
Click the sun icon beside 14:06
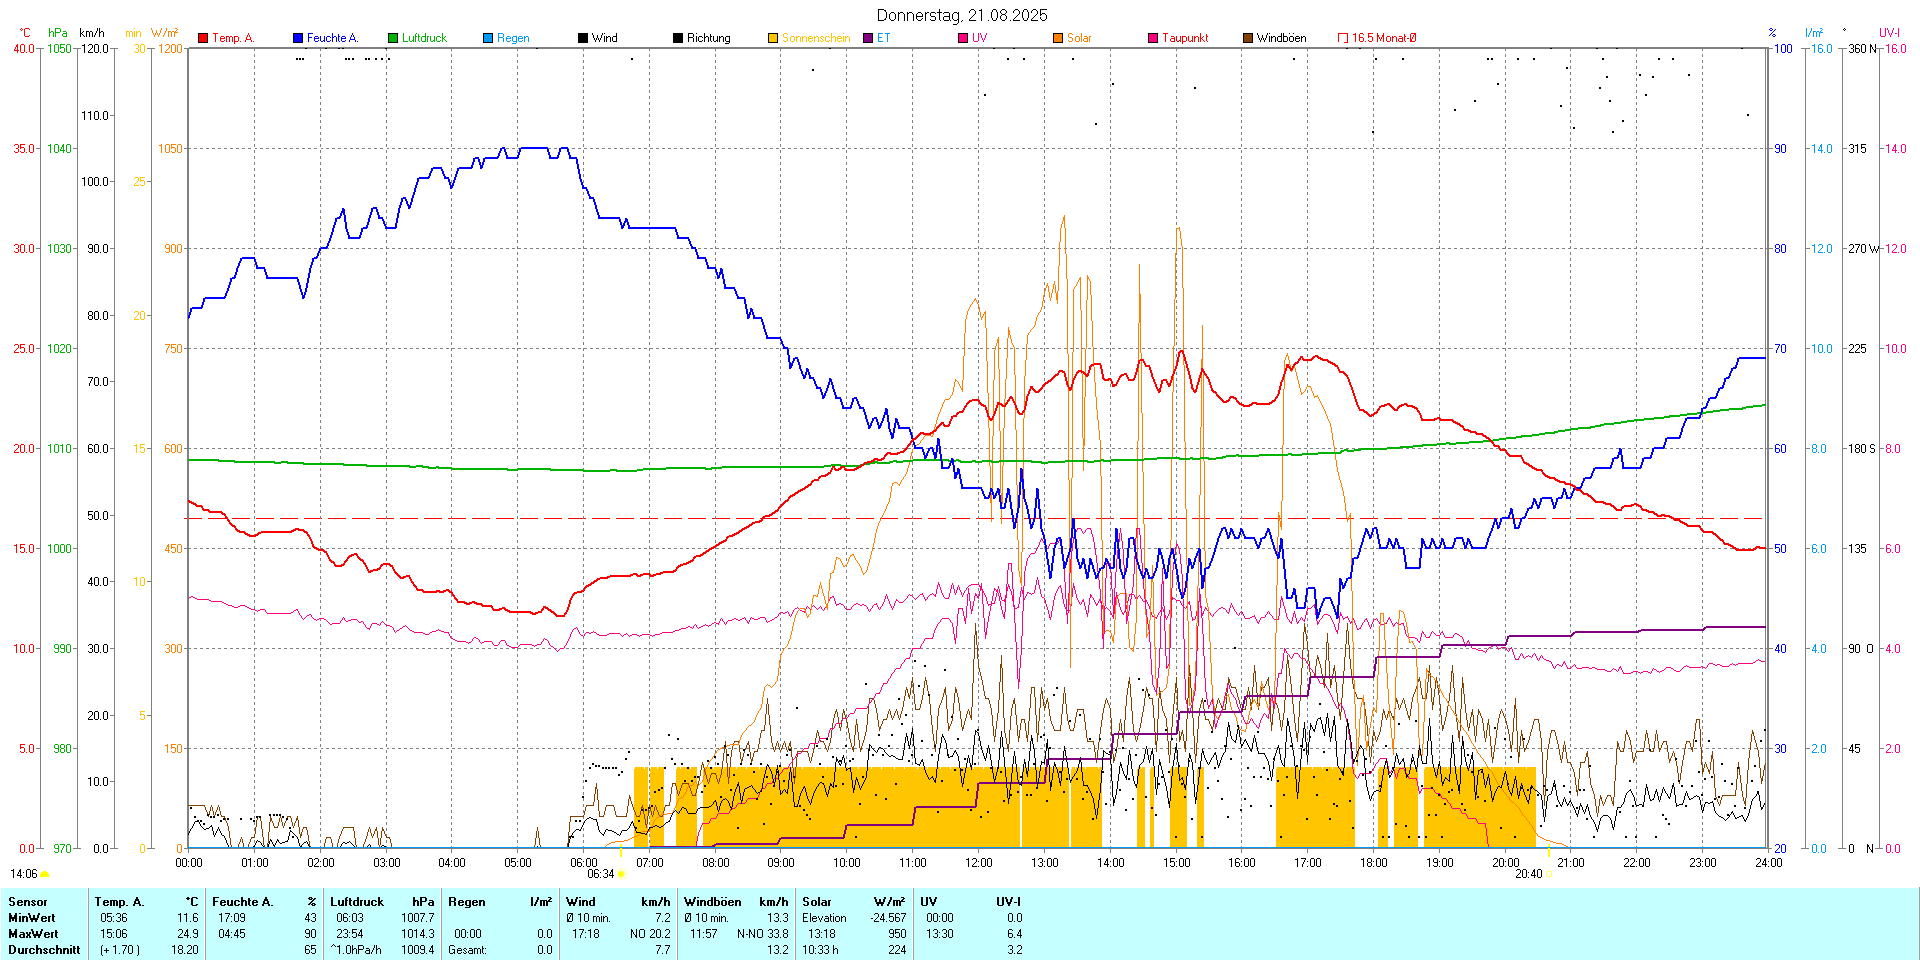click(45, 874)
